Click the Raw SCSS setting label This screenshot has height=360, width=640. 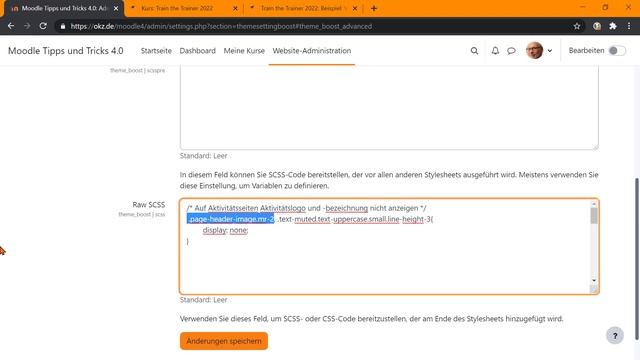click(149, 204)
